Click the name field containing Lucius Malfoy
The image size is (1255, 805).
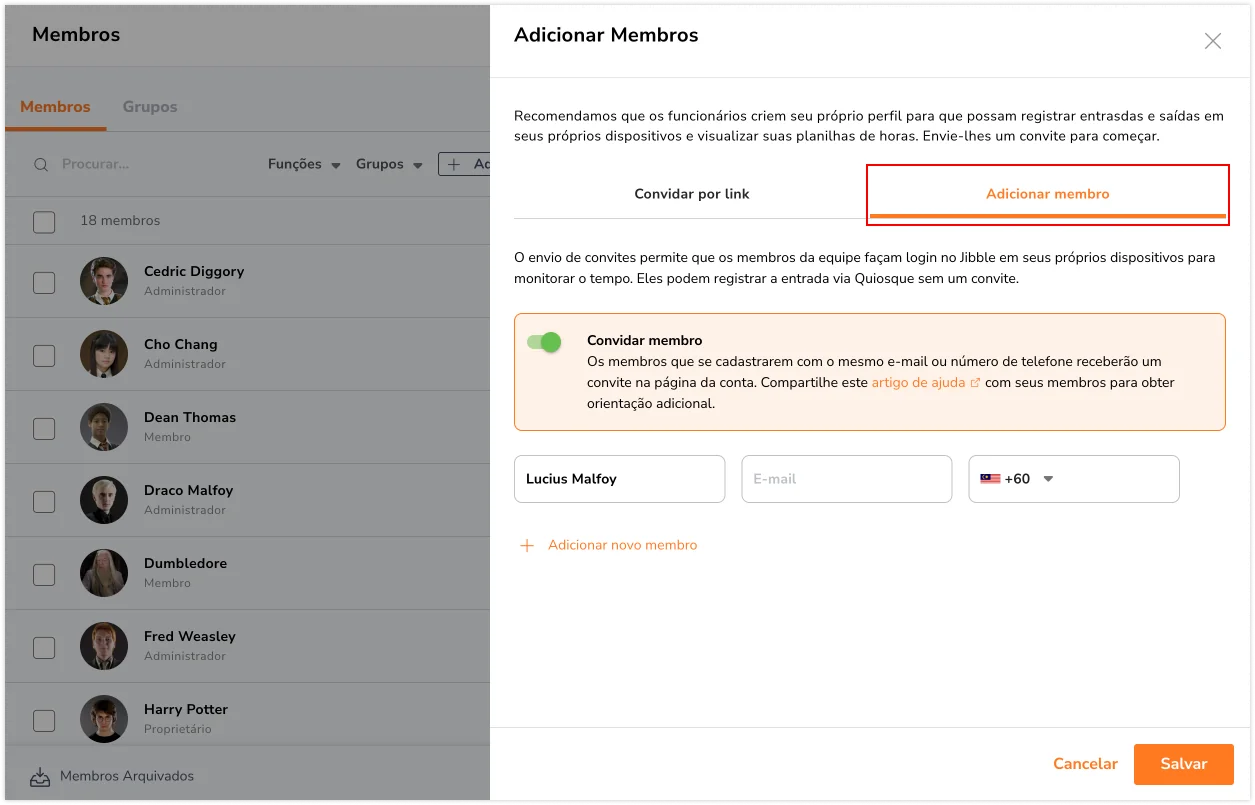click(x=619, y=479)
